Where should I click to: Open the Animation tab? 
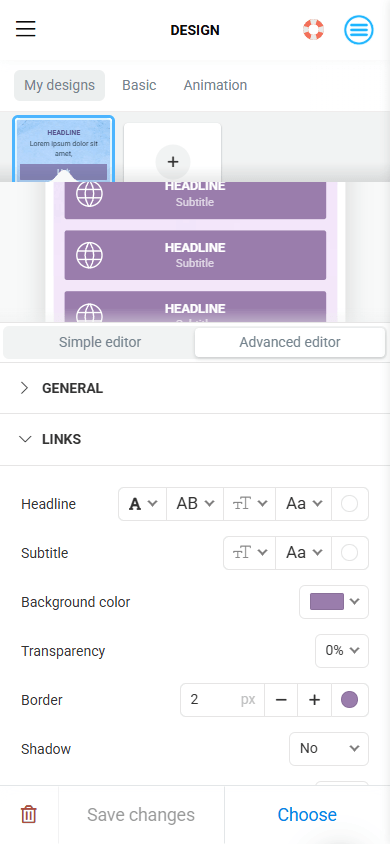(215, 85)
